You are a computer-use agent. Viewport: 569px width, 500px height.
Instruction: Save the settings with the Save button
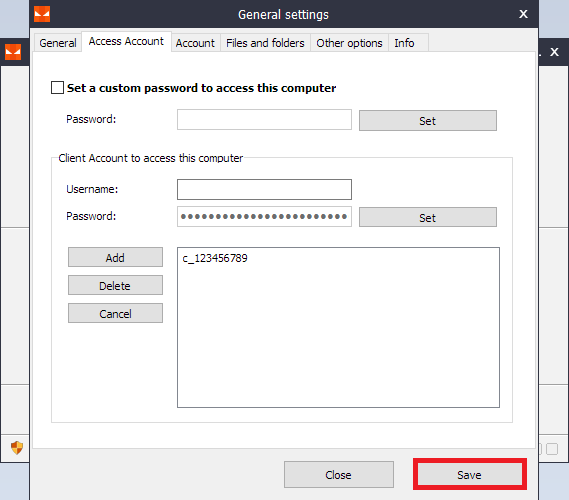coord(469,474)
